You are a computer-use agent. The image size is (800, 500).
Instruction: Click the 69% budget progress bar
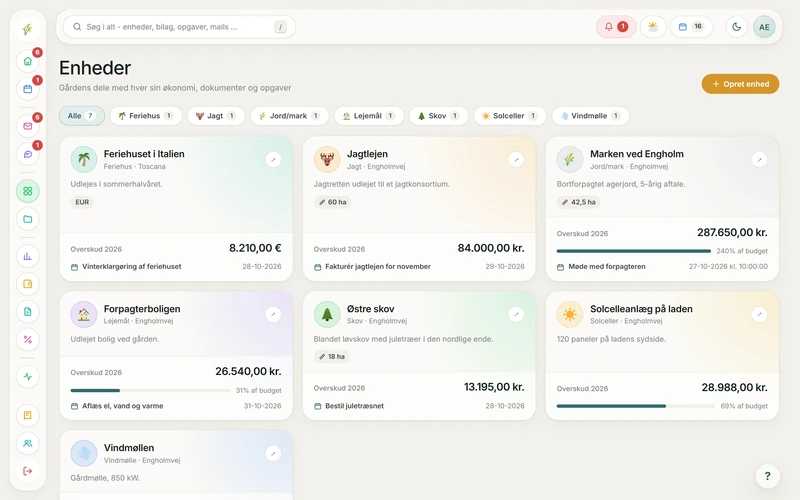point(636,406)
